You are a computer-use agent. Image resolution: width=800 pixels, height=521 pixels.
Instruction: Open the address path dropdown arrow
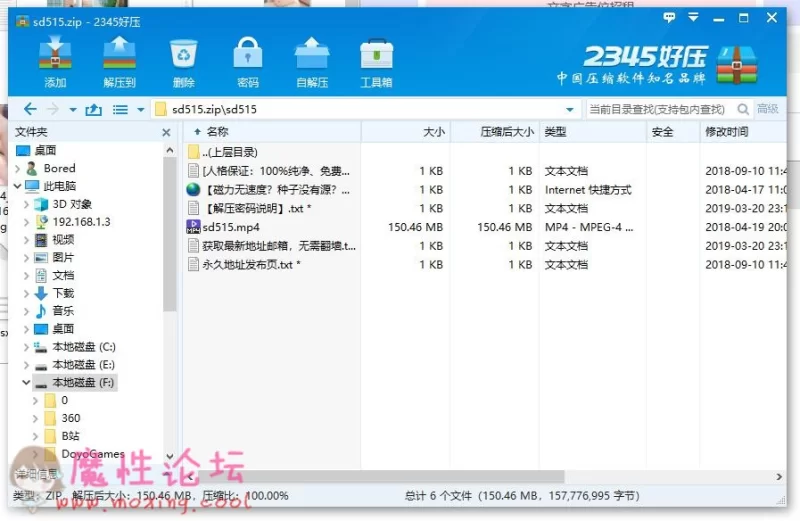pos(570,110)
